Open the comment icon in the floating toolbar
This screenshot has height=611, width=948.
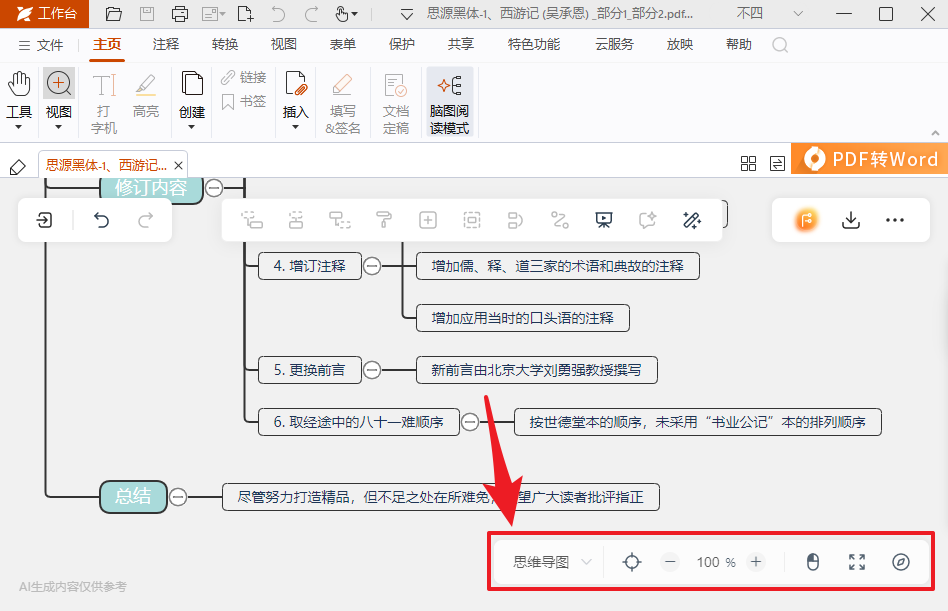pos(646,219)
